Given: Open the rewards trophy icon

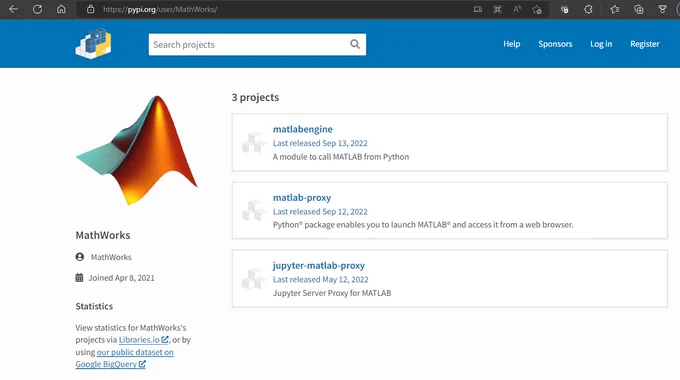Looking at the screenshot, I should pos(662,9).
